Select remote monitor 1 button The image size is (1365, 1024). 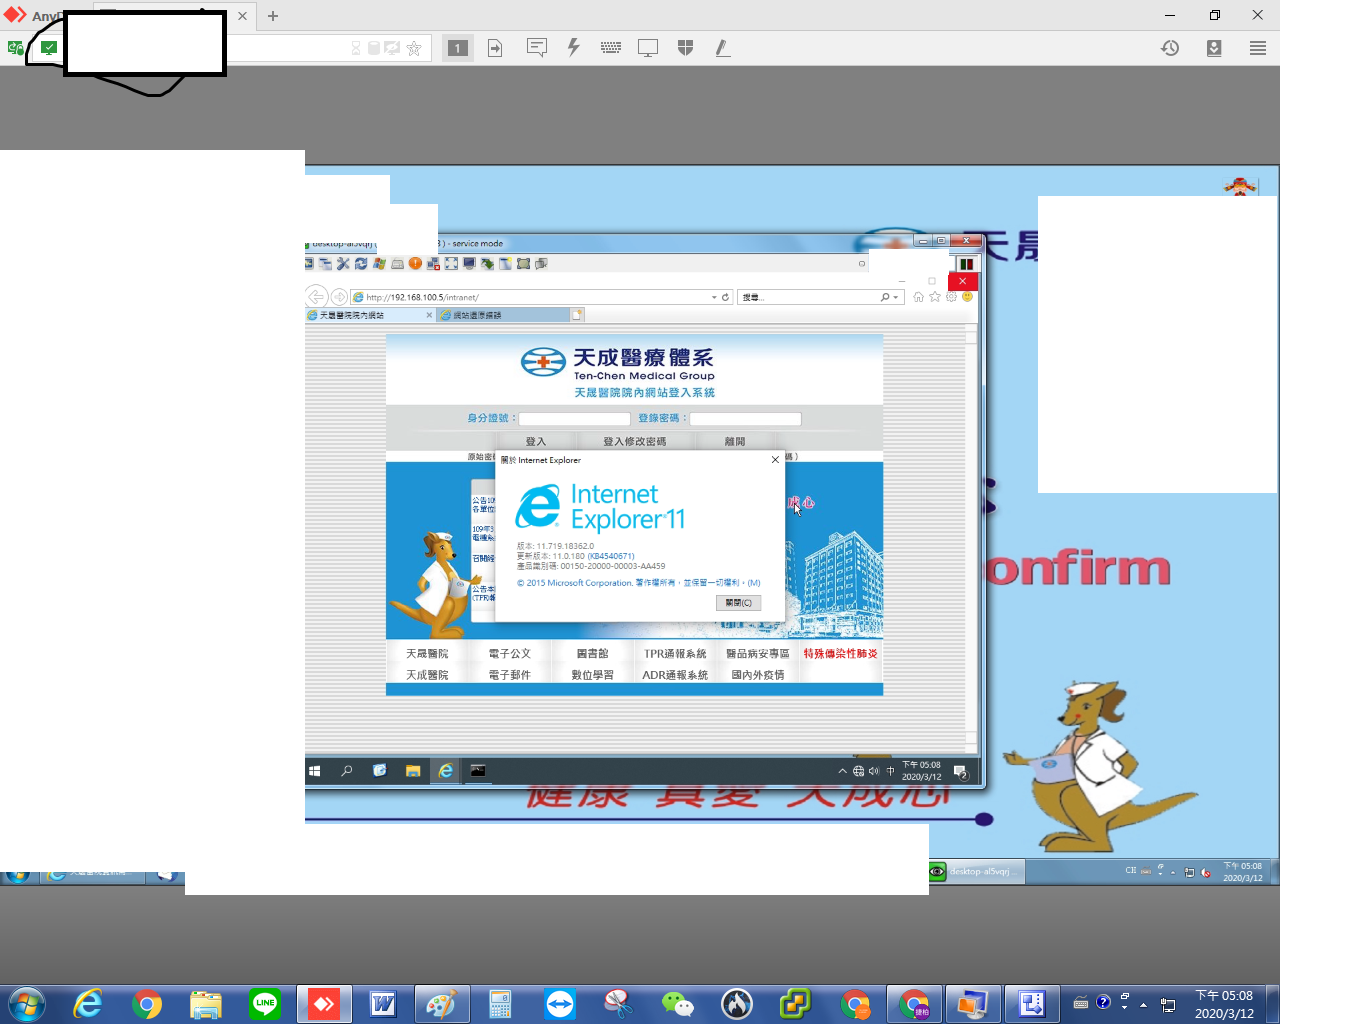[x=458, y=48]
